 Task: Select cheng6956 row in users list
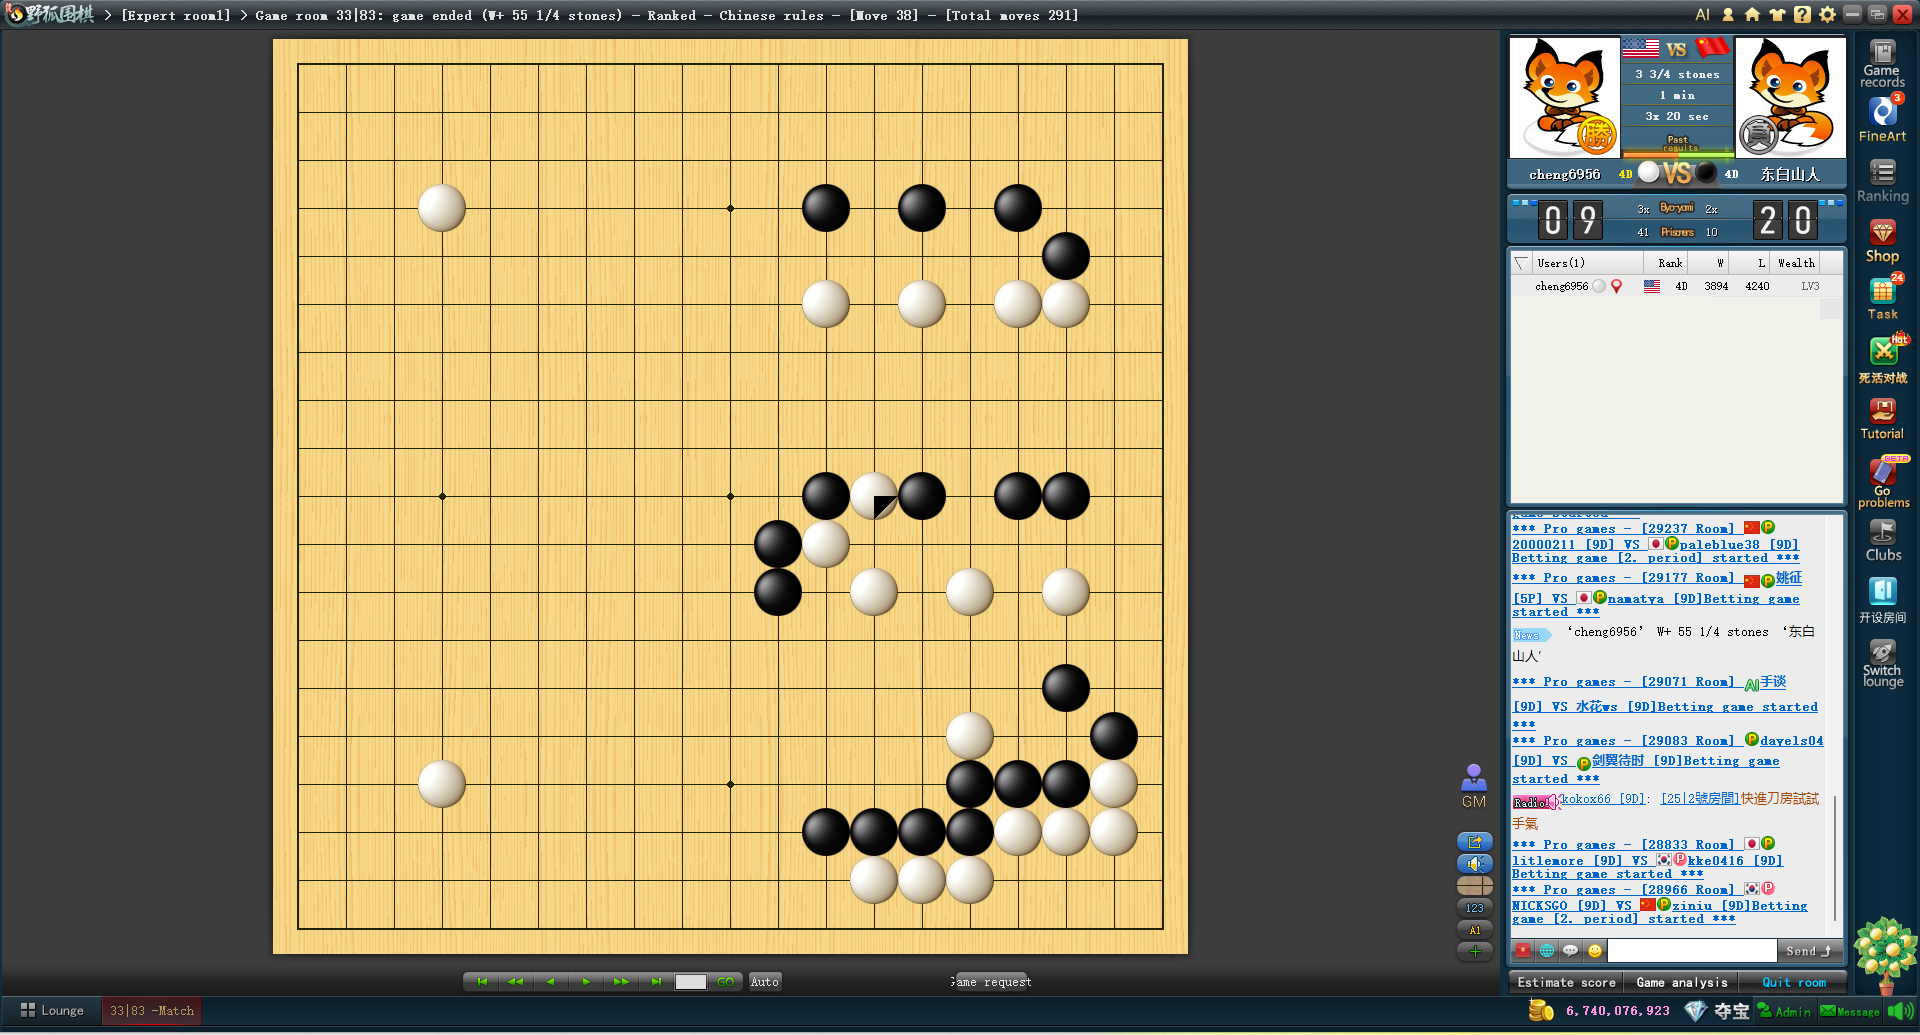pos(1677,286)
